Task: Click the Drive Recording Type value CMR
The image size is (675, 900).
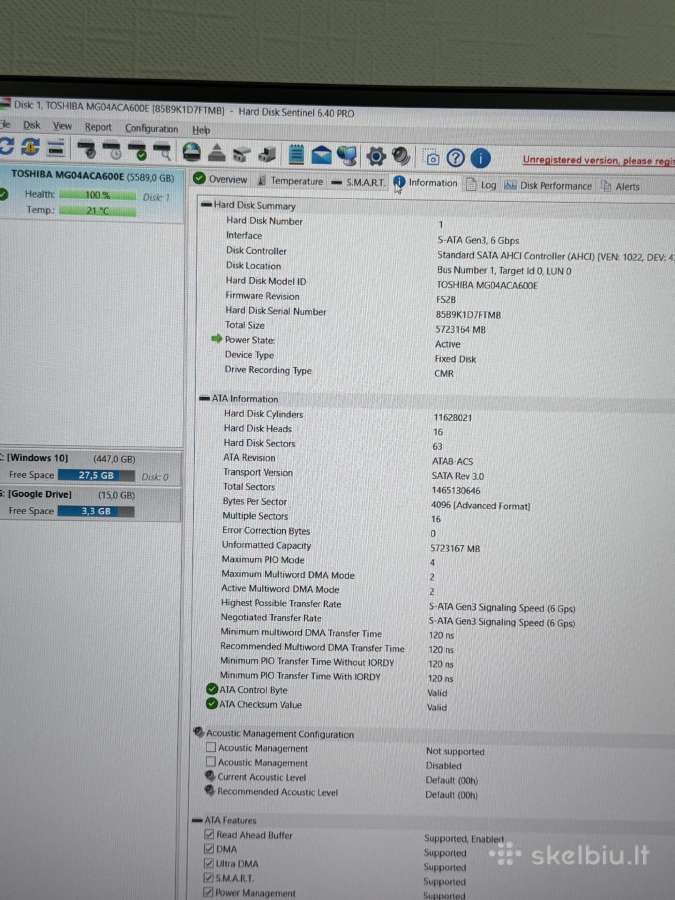Action: (x=444, y=373)
